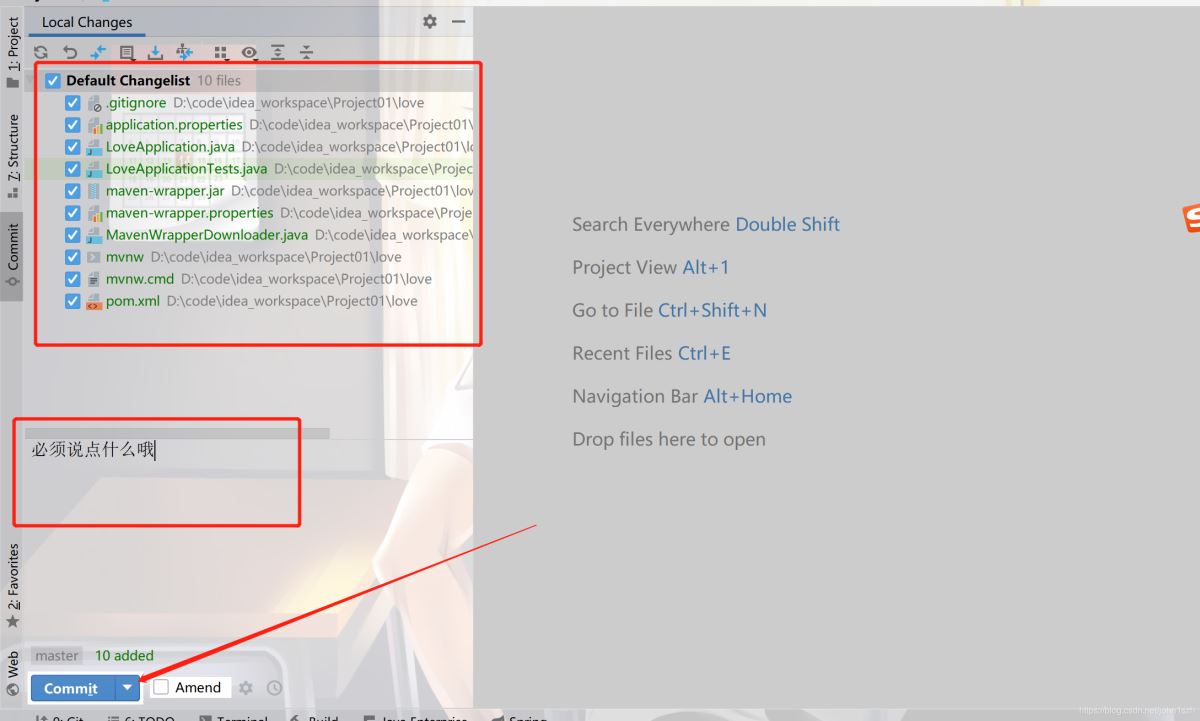The image size is (1200, 721).
Task: Open the Web side tab
Action: tap(12, 672)
